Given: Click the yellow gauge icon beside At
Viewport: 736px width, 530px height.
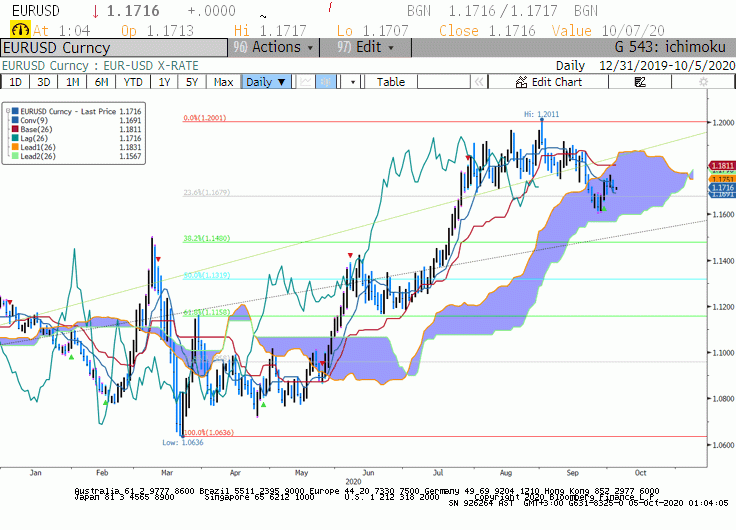Looking at the screenshot, I should 20,30.
